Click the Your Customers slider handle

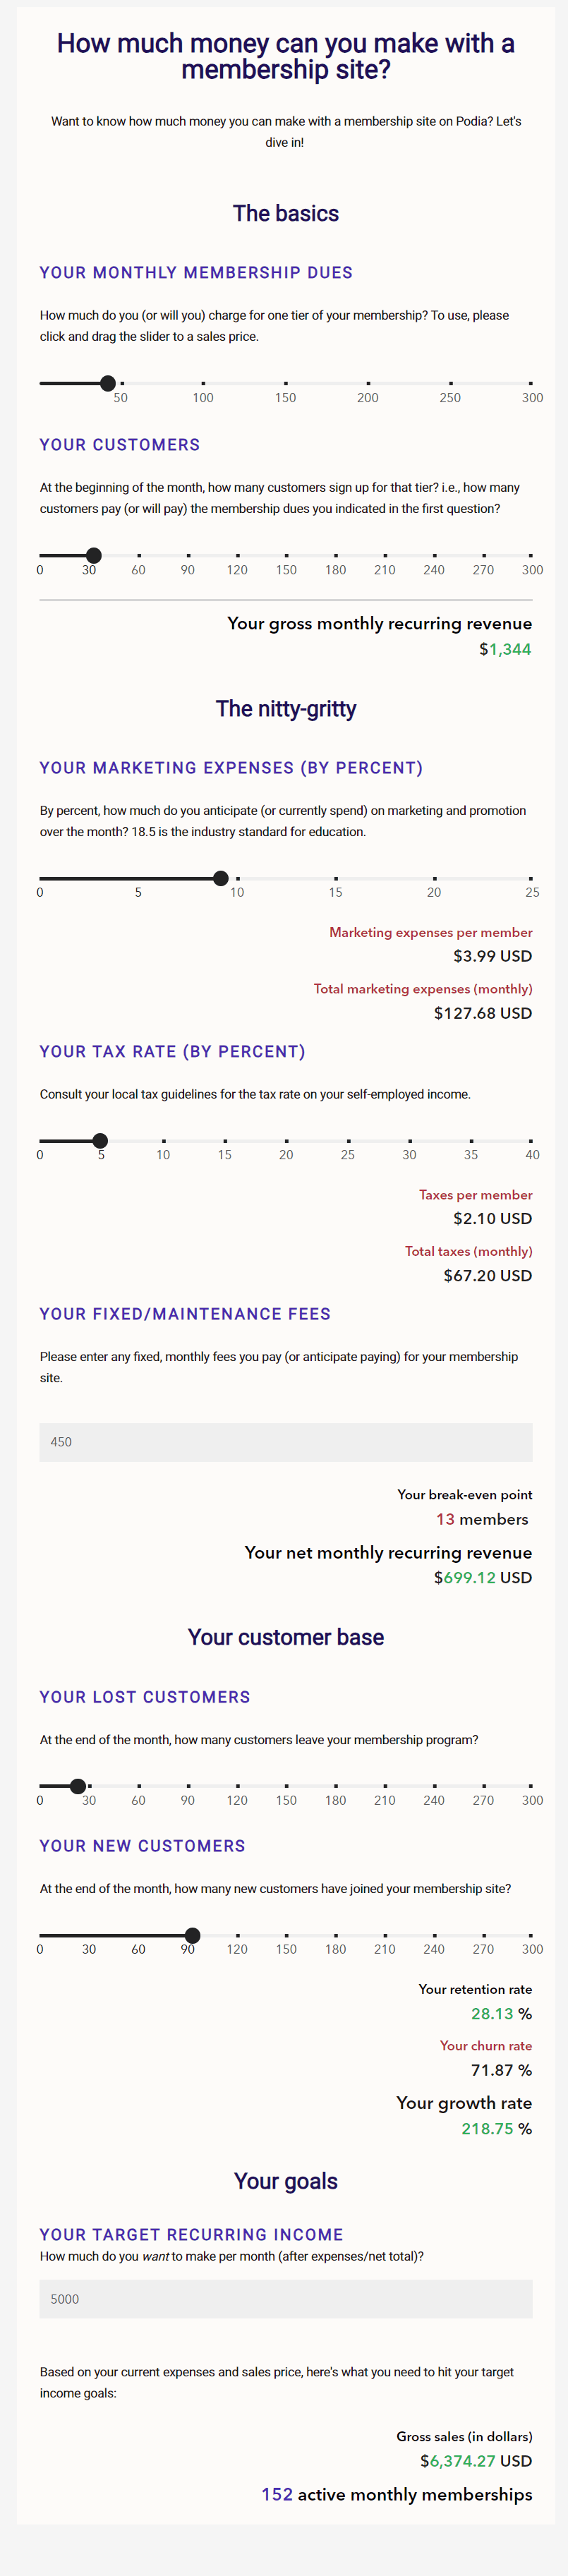click(94, 555)
